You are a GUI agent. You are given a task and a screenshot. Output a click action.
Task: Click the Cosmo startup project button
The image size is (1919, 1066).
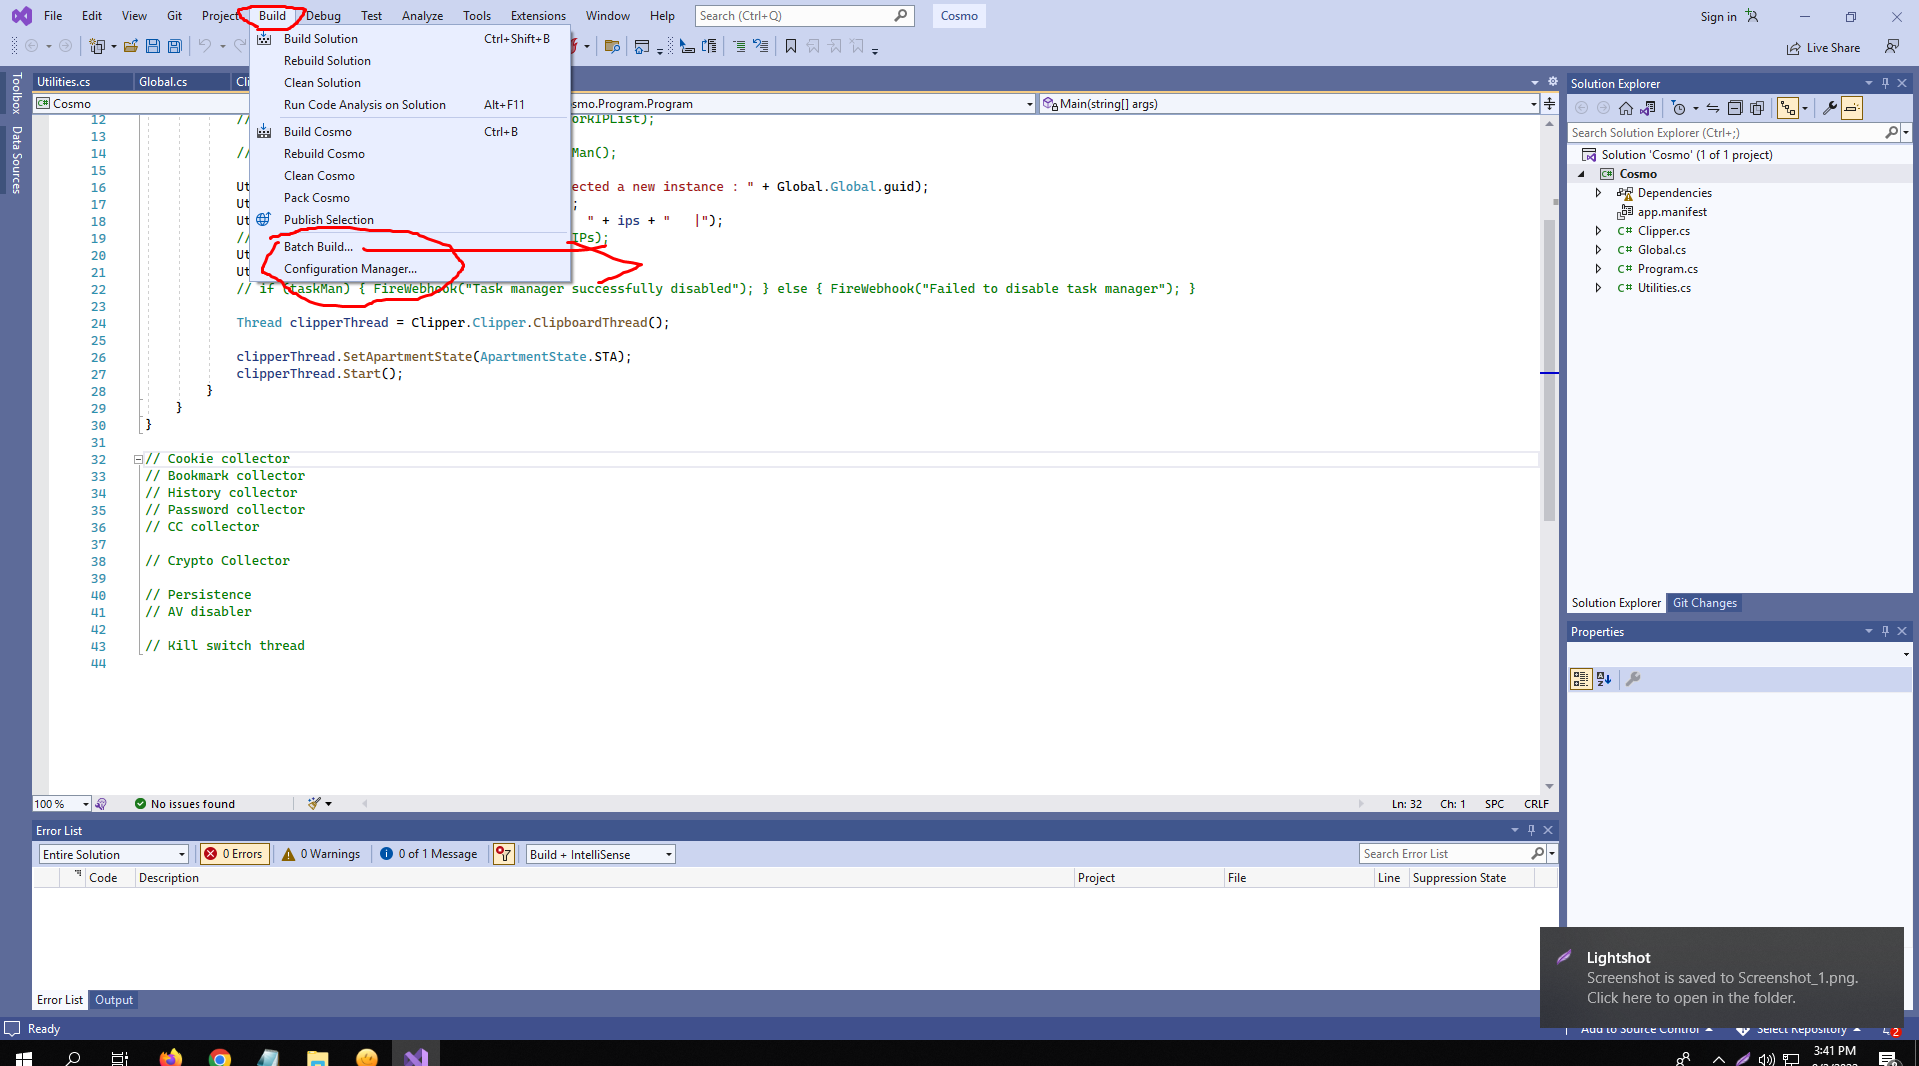coord(959,16)
